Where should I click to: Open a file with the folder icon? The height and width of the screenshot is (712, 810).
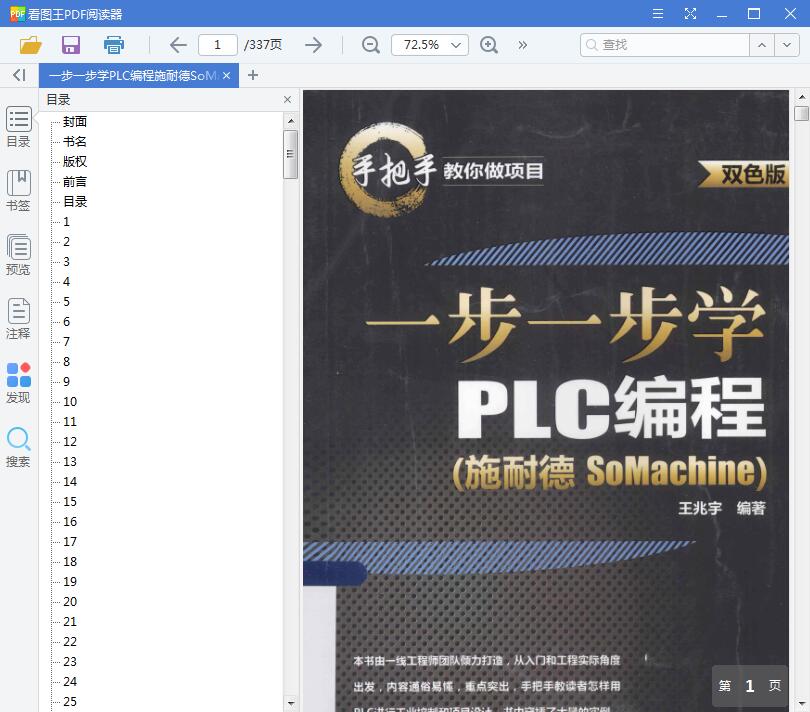30,45
